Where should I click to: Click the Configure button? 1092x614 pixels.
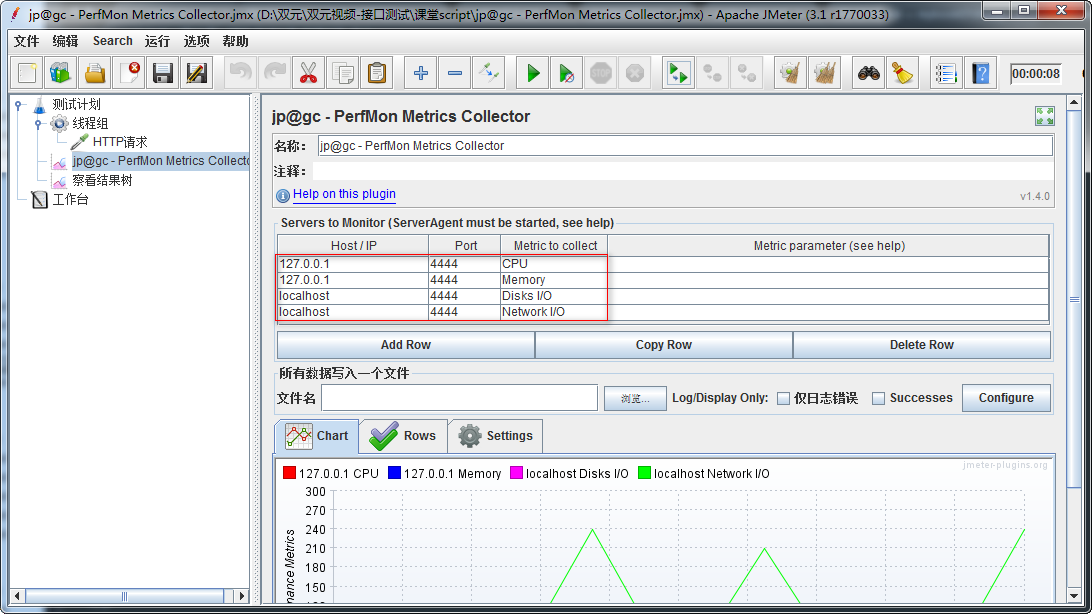point(1006,397)
